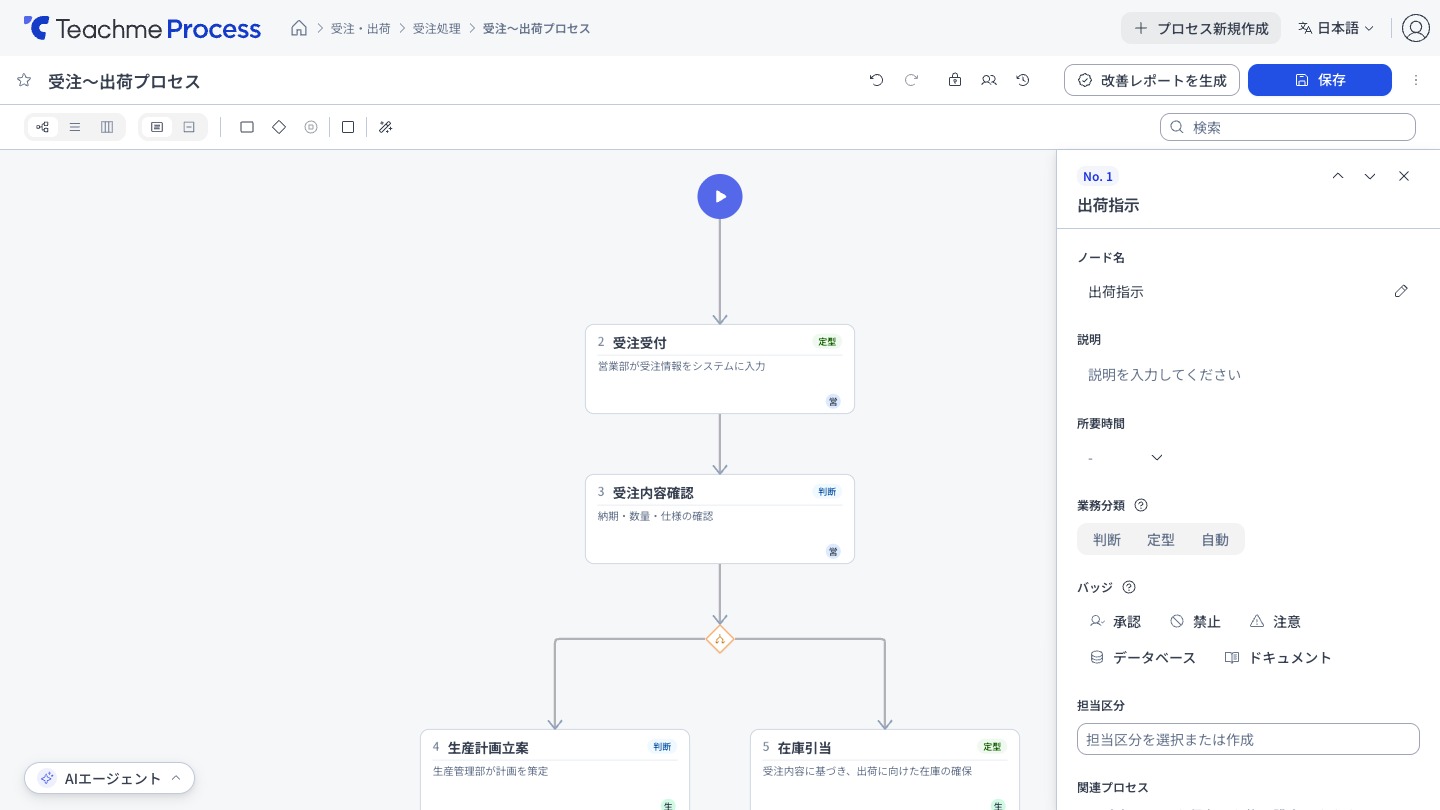Switch to column swimlane view
The width and height of the screenshot is (1440, 810).
pyautogui.click(x=107, y=127)
